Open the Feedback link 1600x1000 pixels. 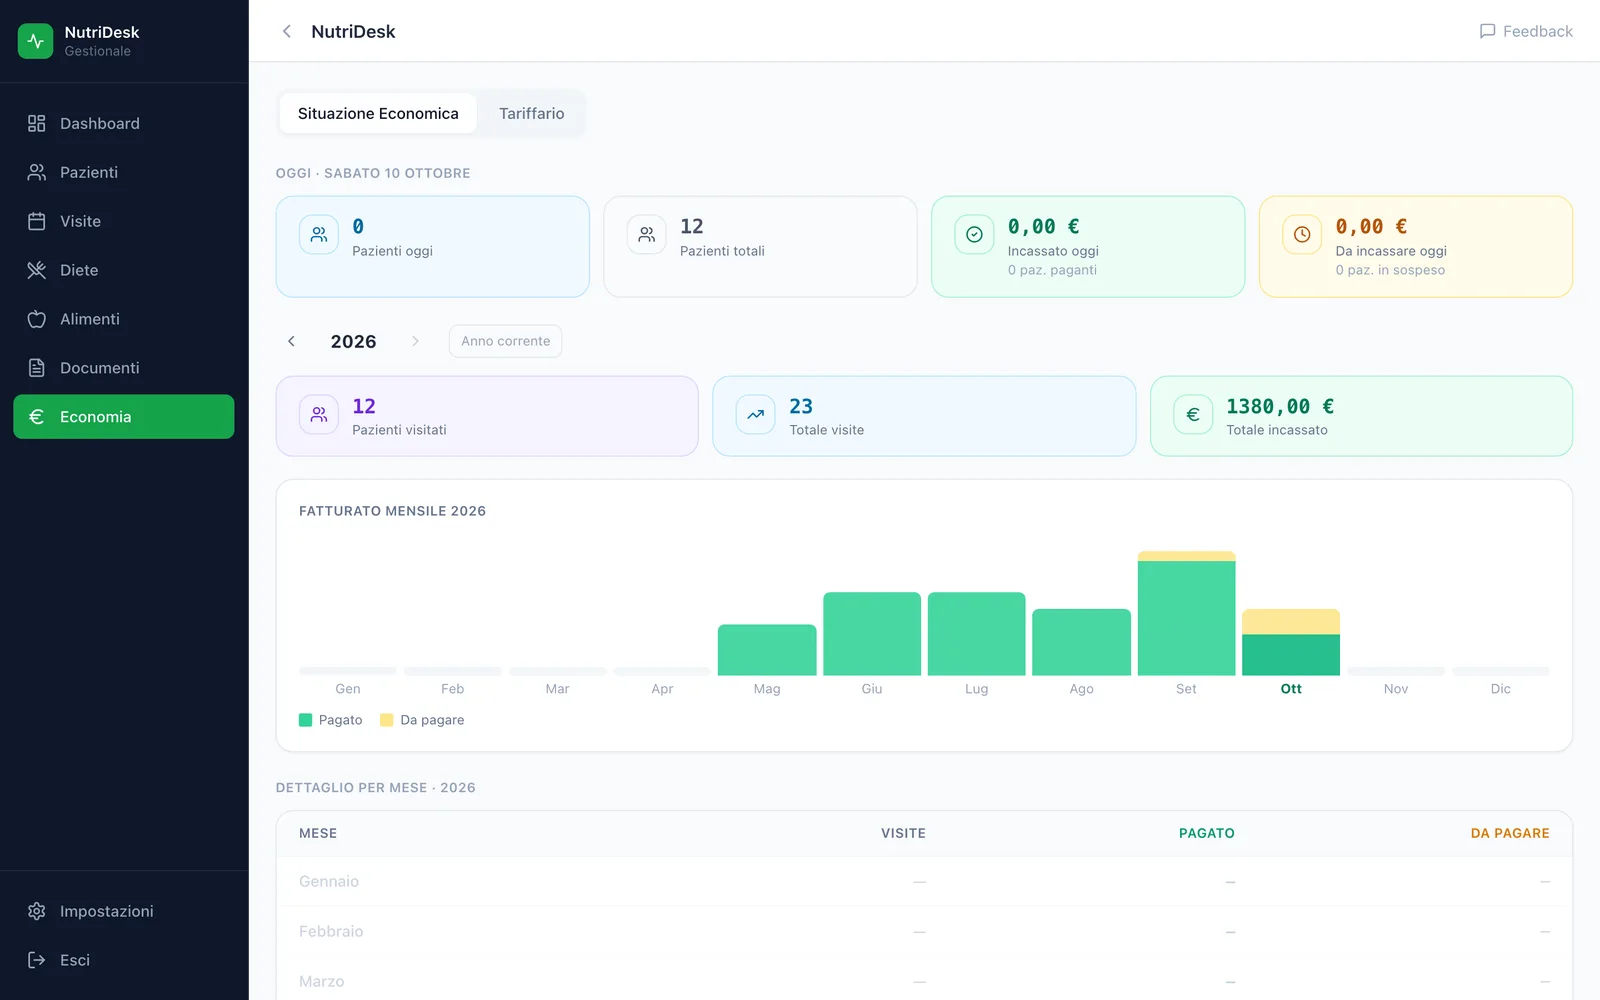[x=1526, y=31]
